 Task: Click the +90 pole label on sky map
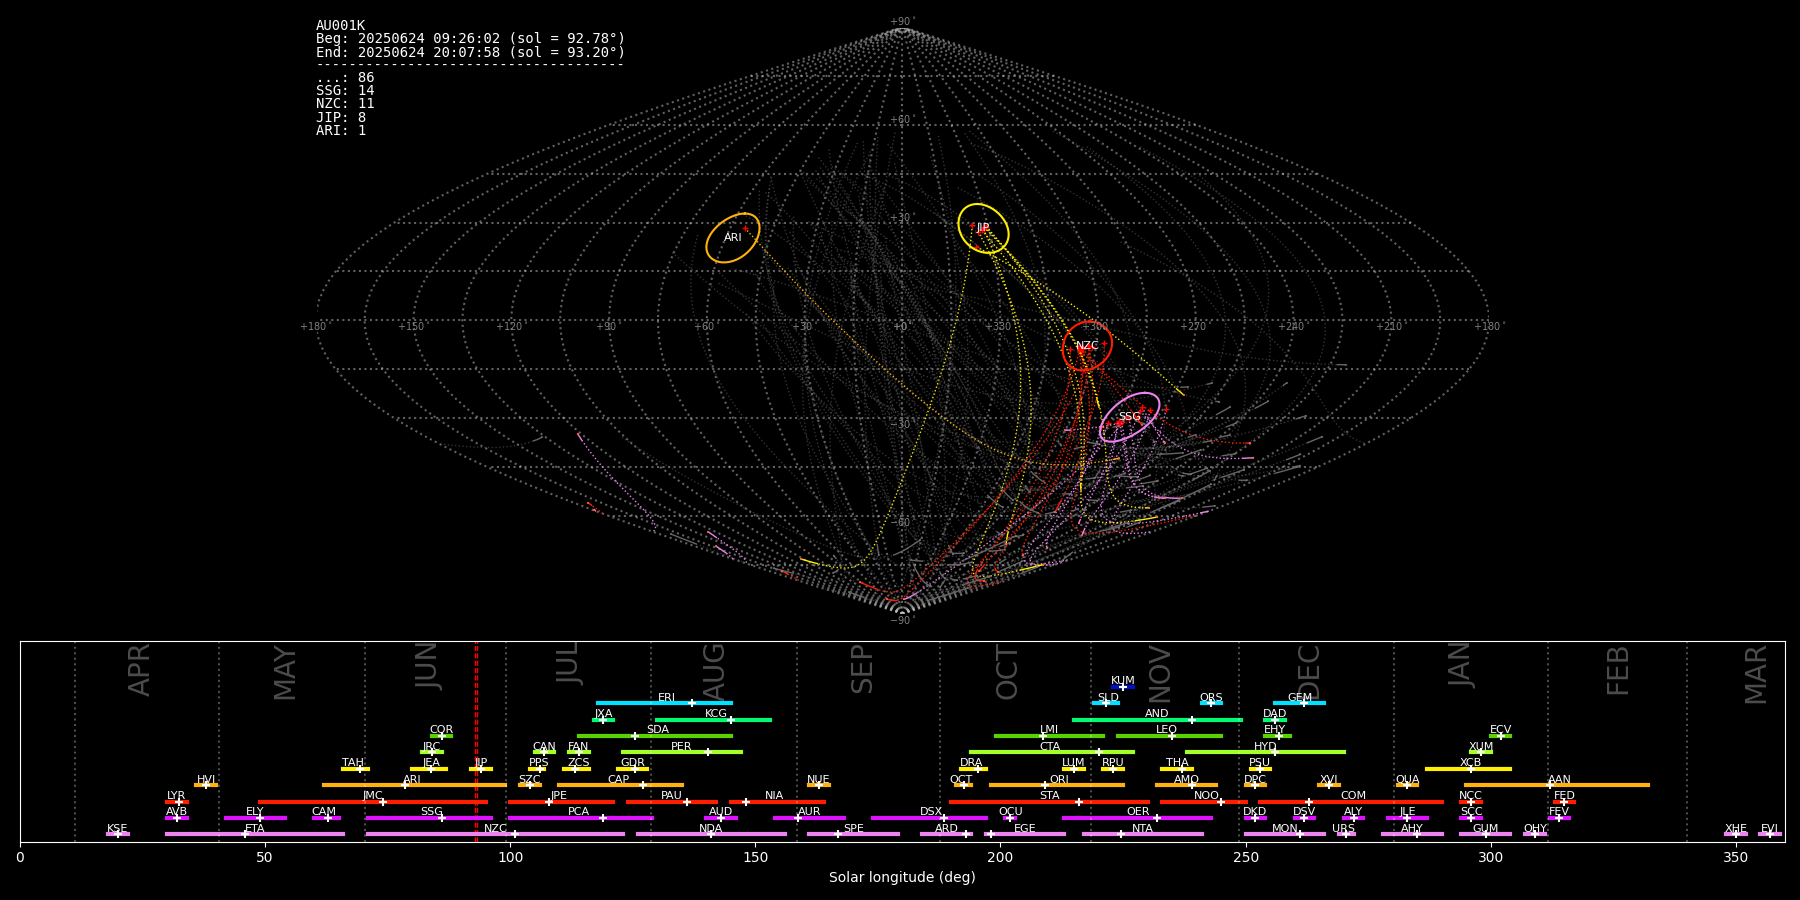(x=902, y=22)
